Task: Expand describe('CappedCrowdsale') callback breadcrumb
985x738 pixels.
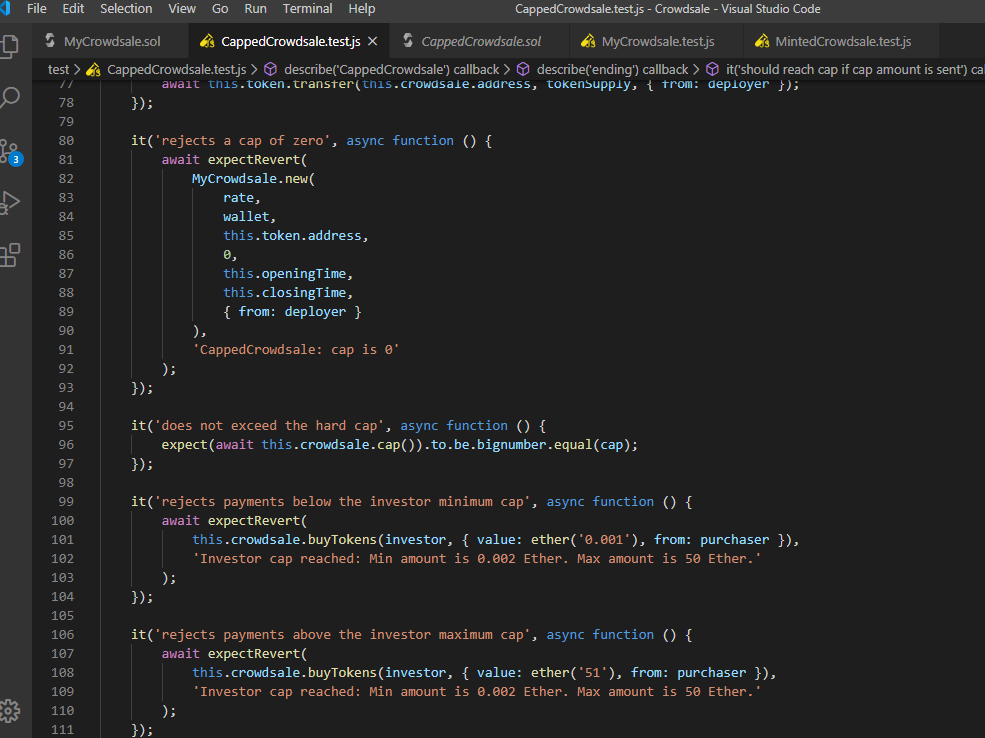Action: pyautogui.click(x=391, y=69)
